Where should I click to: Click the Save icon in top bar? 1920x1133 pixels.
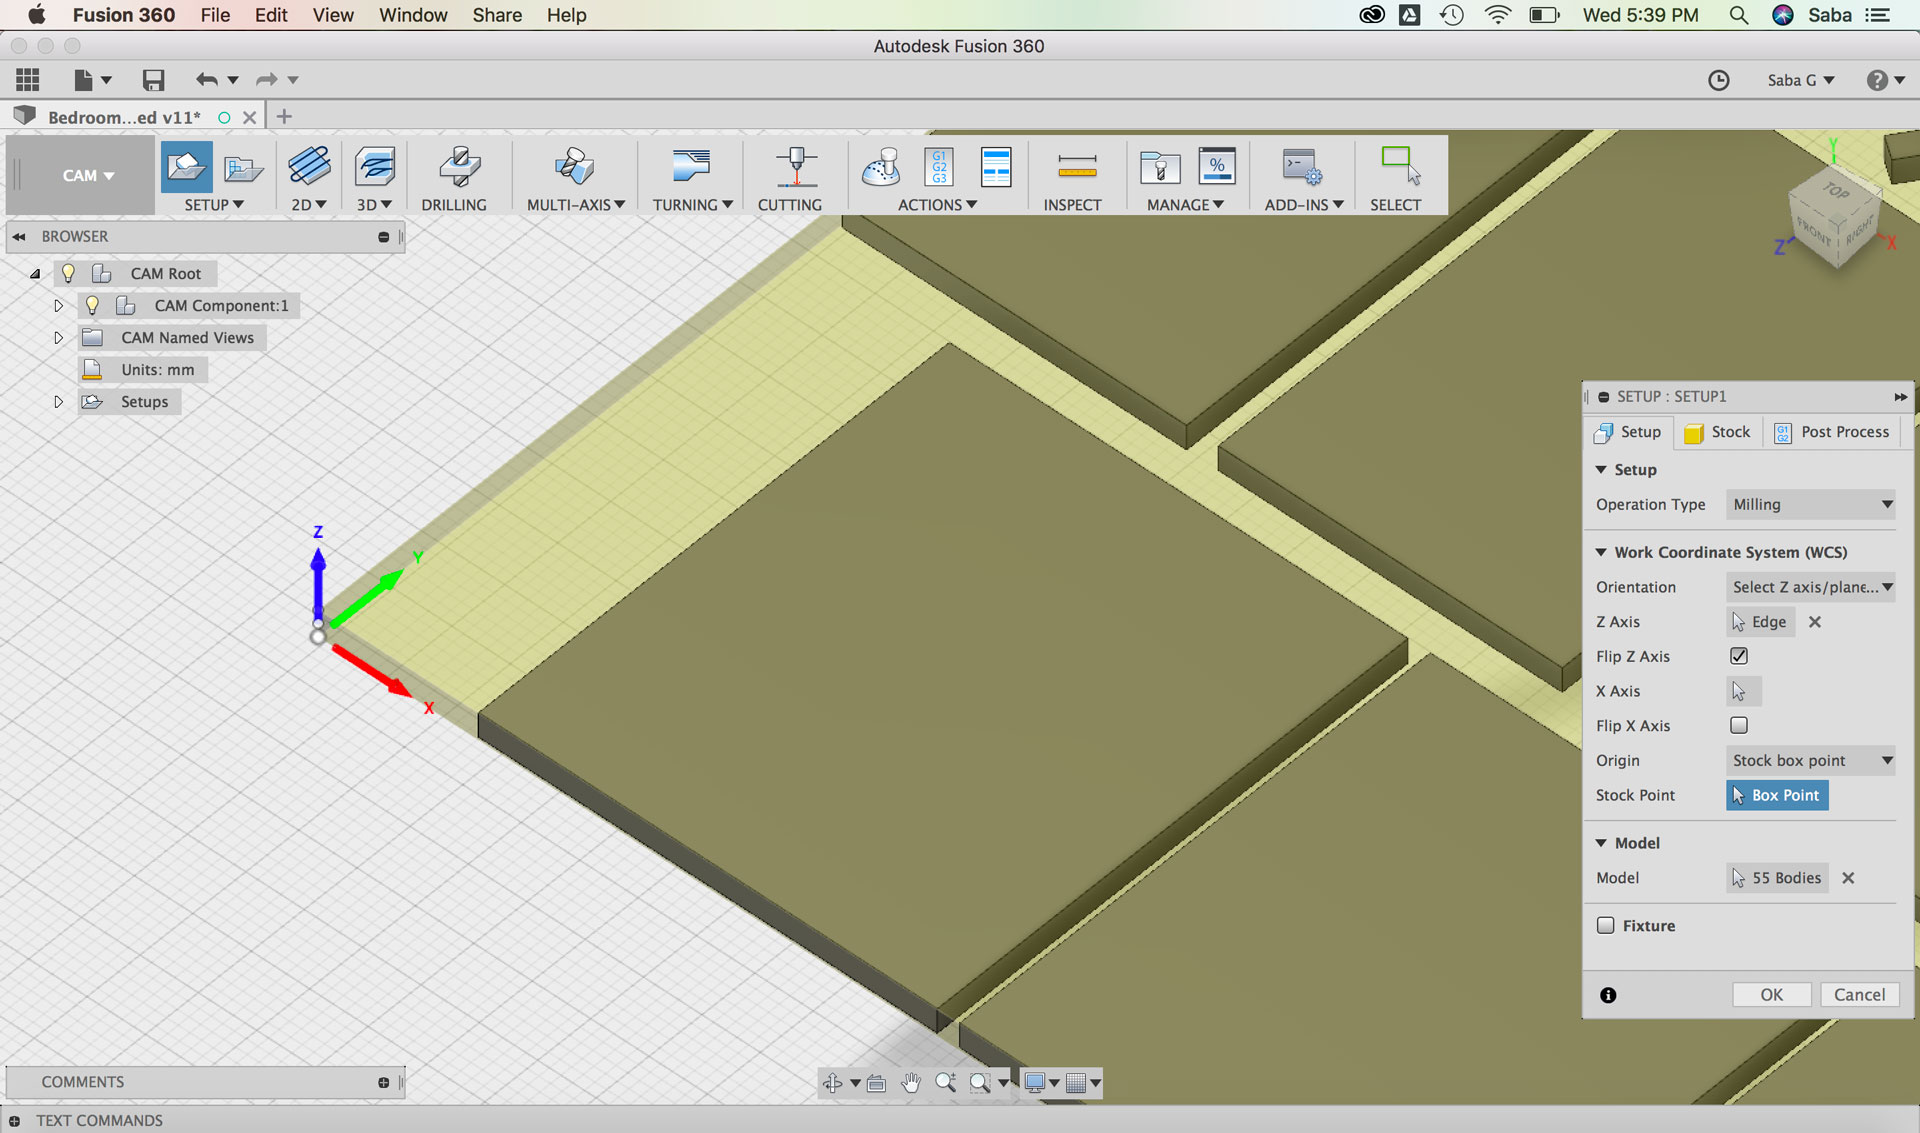[153, 80]
